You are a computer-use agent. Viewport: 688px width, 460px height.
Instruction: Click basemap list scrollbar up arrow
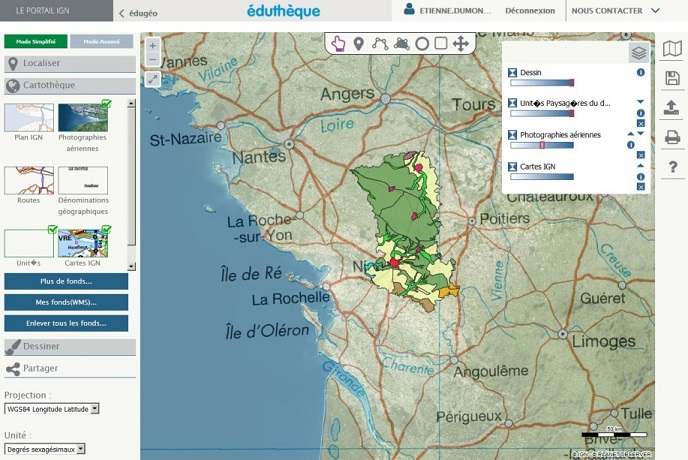(131, 104)
